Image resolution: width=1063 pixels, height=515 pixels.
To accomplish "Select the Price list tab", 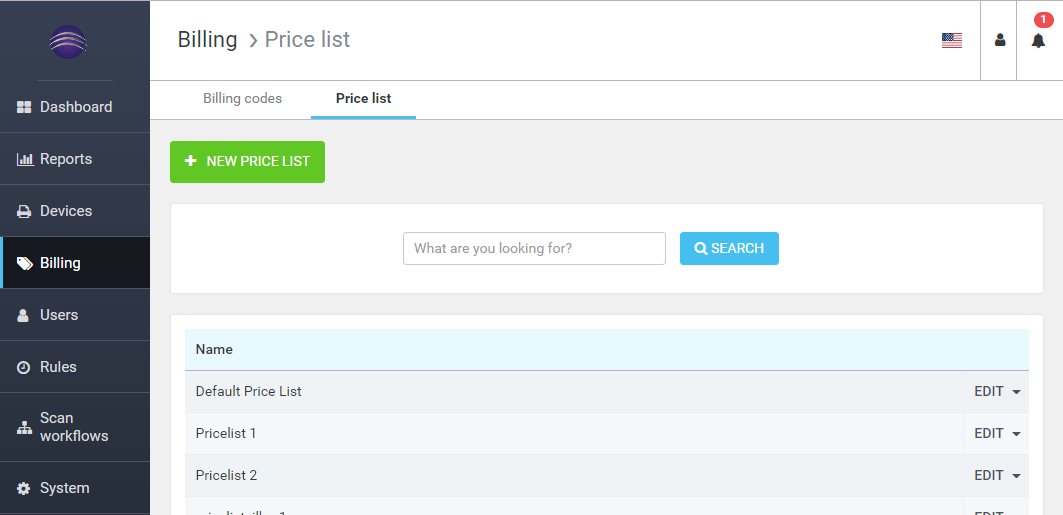I will [363, 98].
